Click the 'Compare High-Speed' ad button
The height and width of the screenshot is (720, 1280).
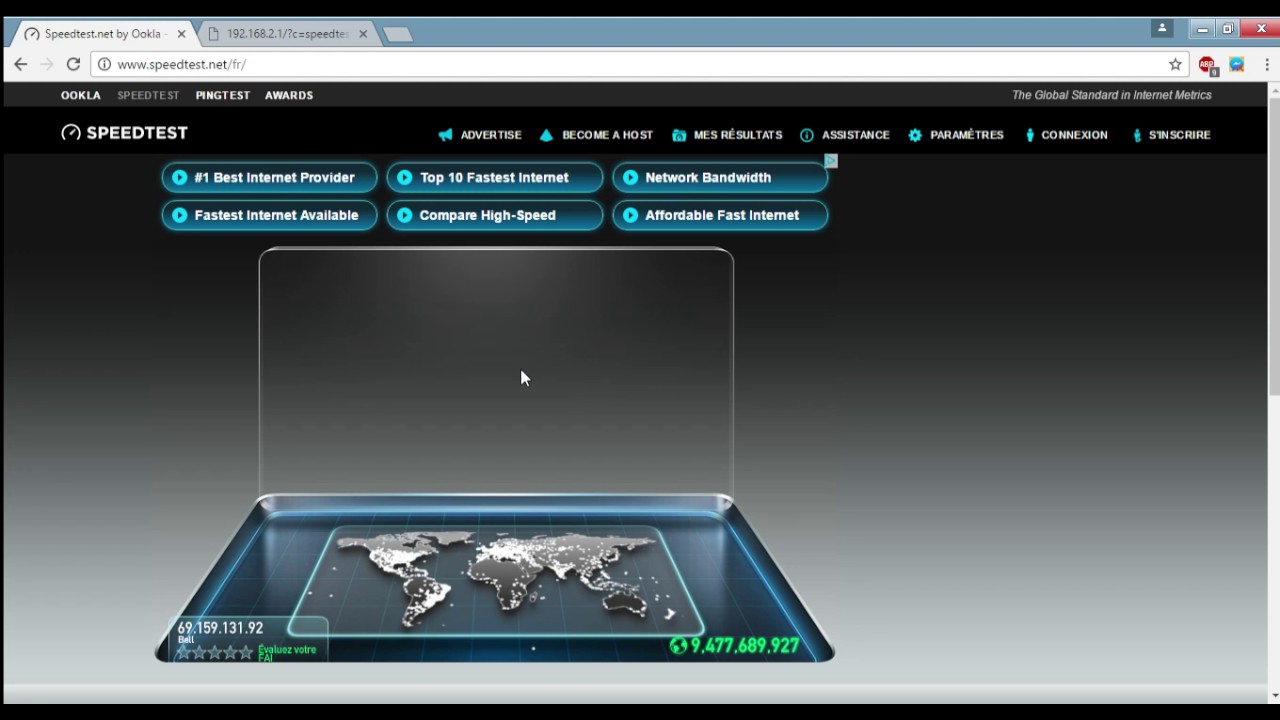click(x=495, y=215)
